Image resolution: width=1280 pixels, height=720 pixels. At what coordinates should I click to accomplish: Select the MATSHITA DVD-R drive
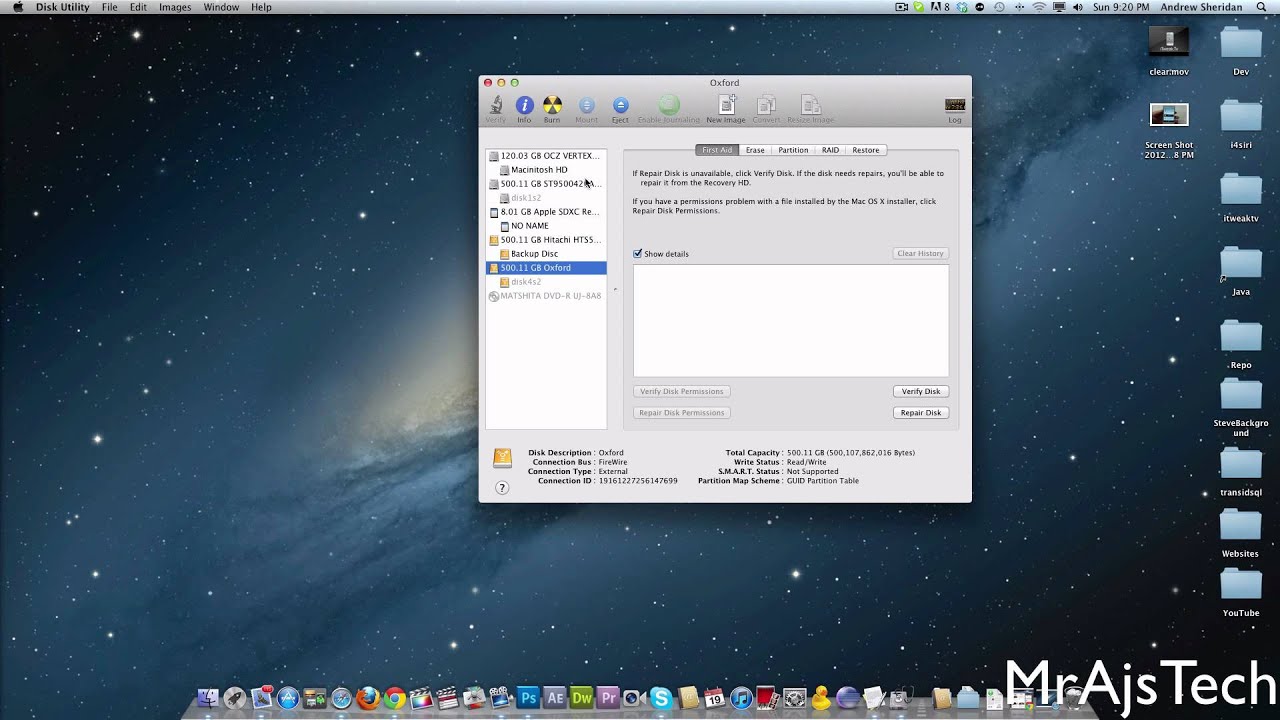[x=546, y=296]
